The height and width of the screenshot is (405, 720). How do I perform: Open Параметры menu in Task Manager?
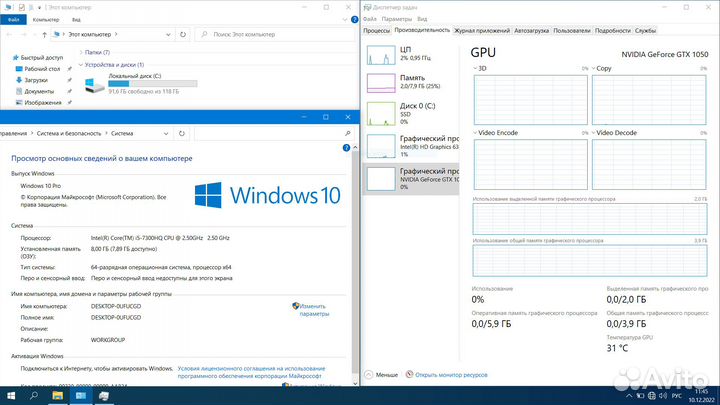tap(397, 18)
